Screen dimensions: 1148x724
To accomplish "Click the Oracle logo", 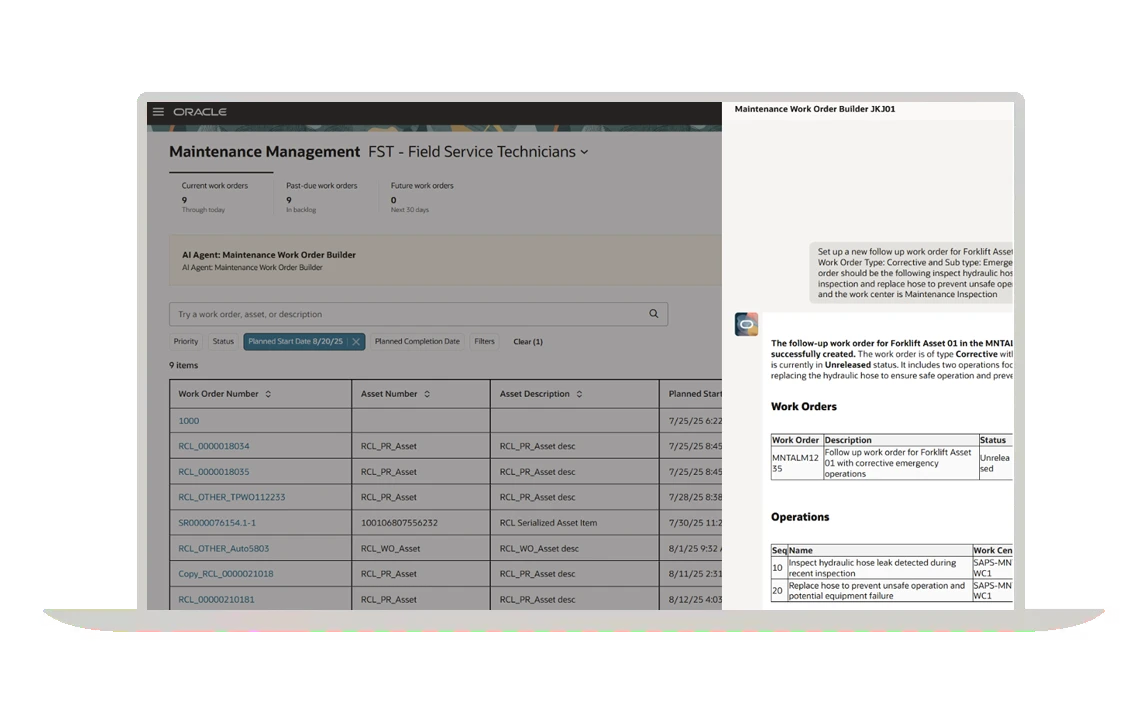I will [200, 112].
